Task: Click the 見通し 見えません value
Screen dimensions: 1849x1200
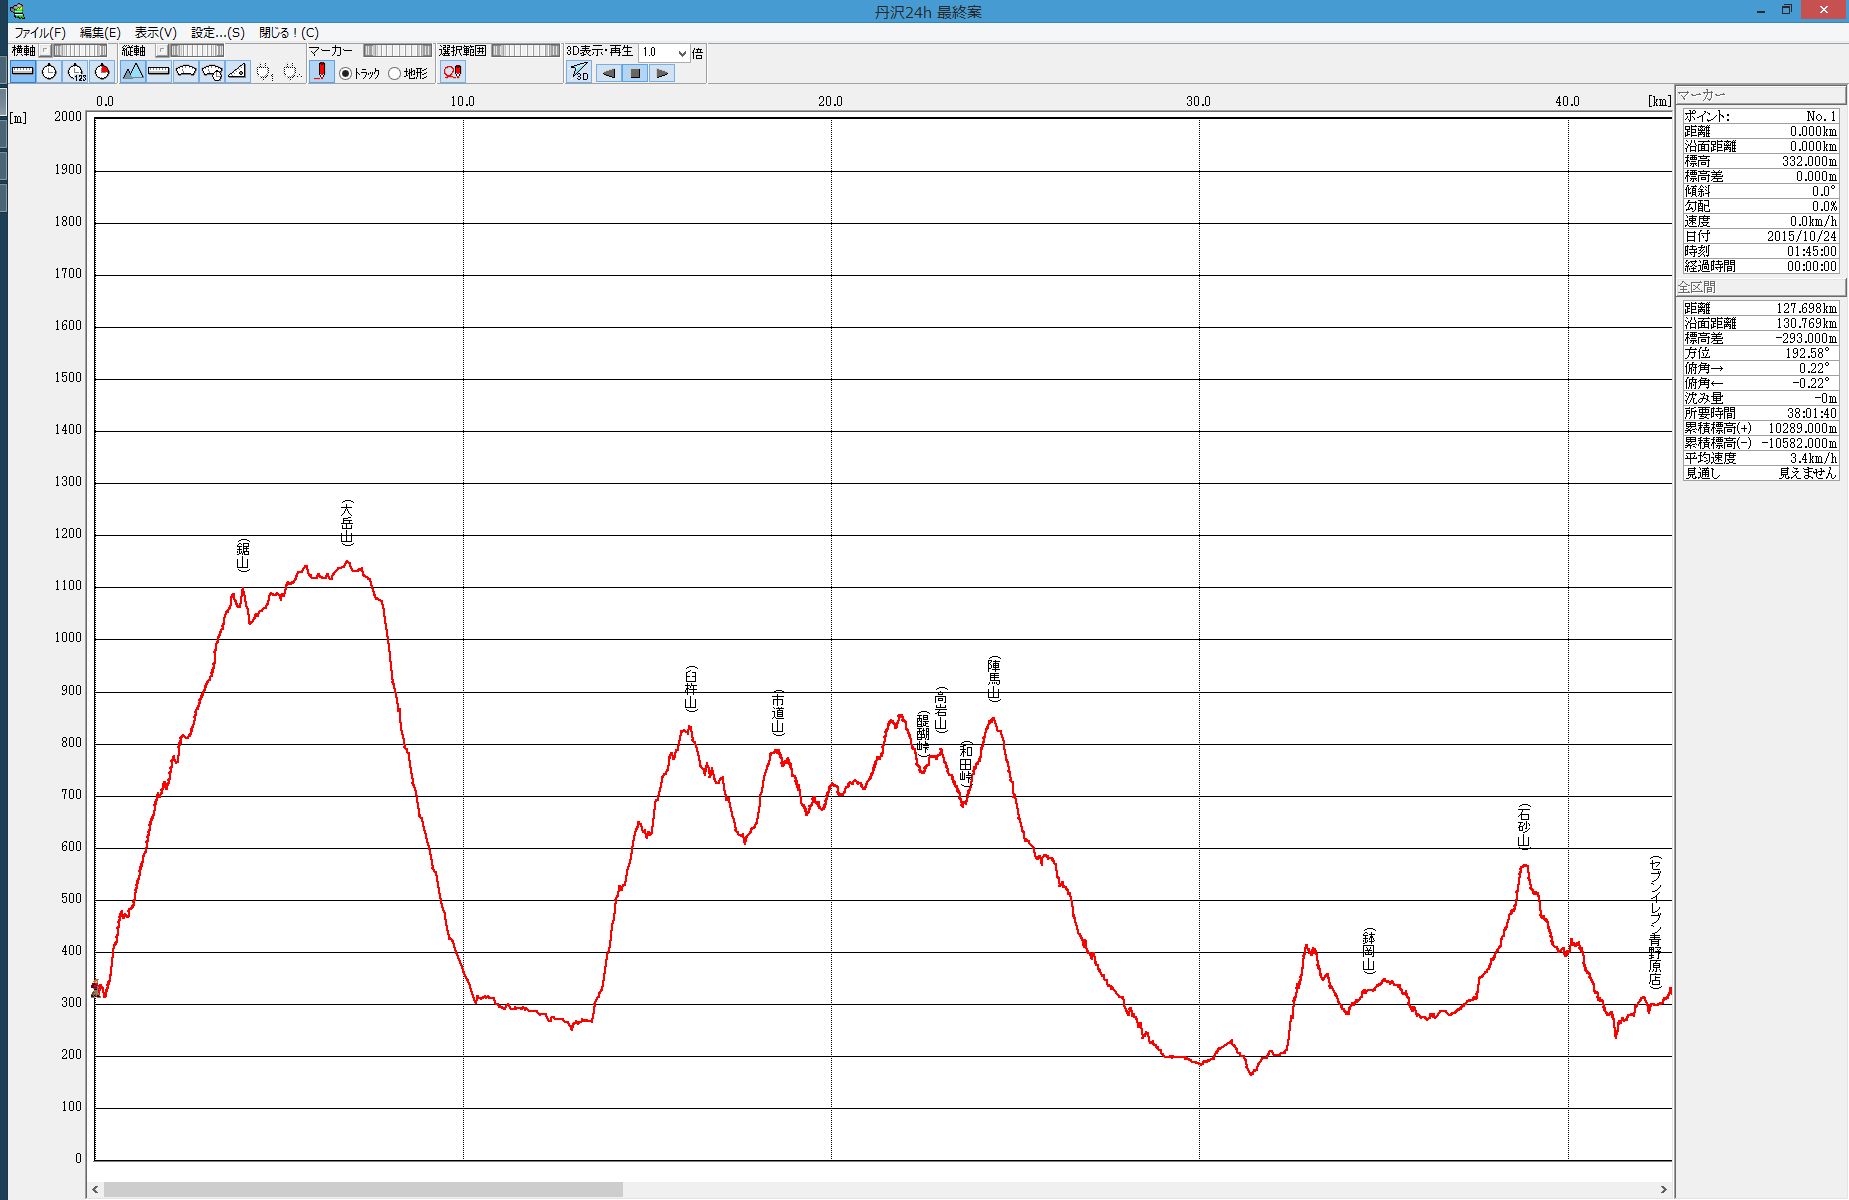Action: click(1808, 473)
